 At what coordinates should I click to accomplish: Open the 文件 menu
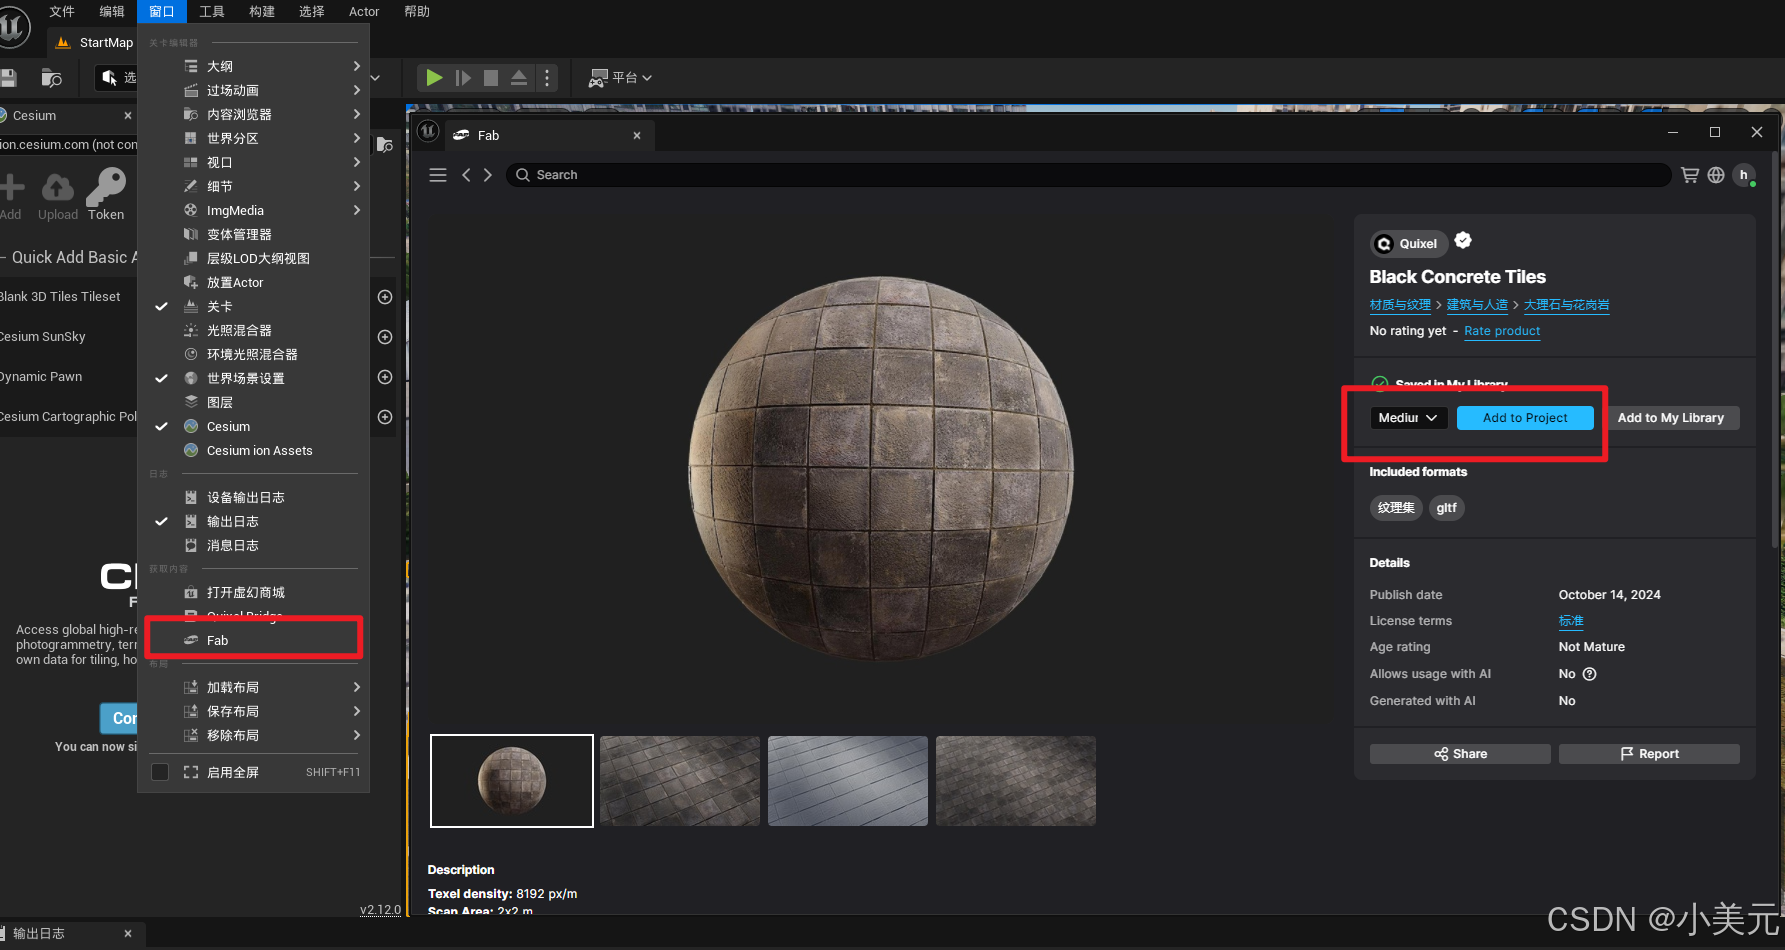62,11
